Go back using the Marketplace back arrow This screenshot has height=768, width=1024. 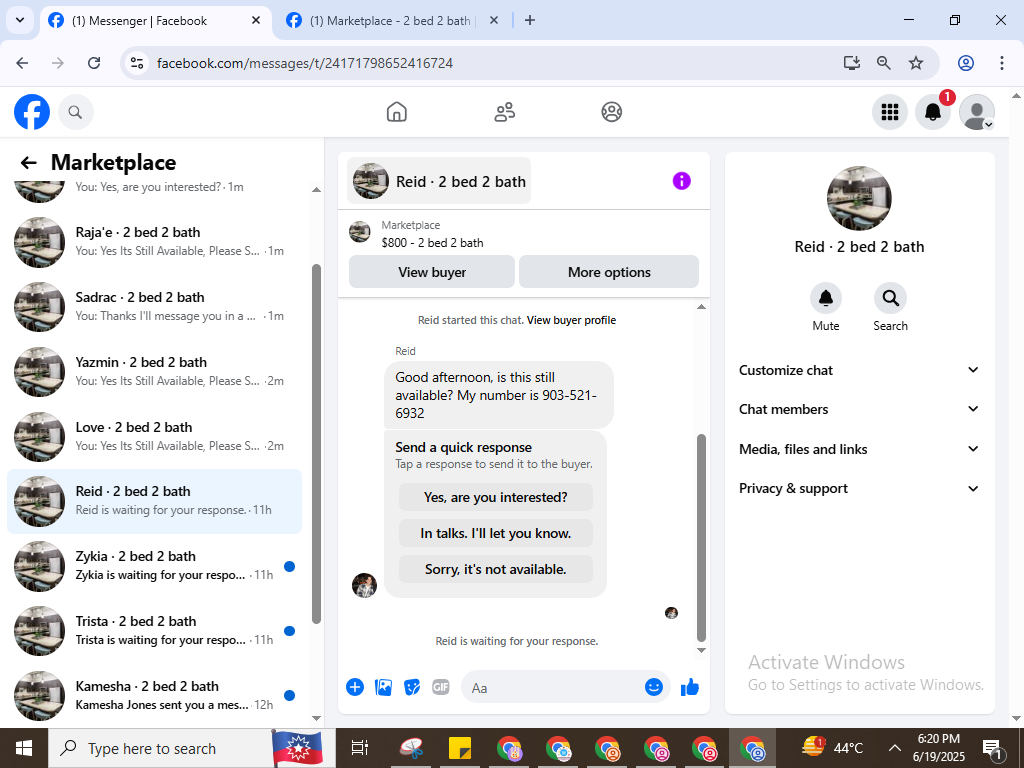[x=29, y=163]
